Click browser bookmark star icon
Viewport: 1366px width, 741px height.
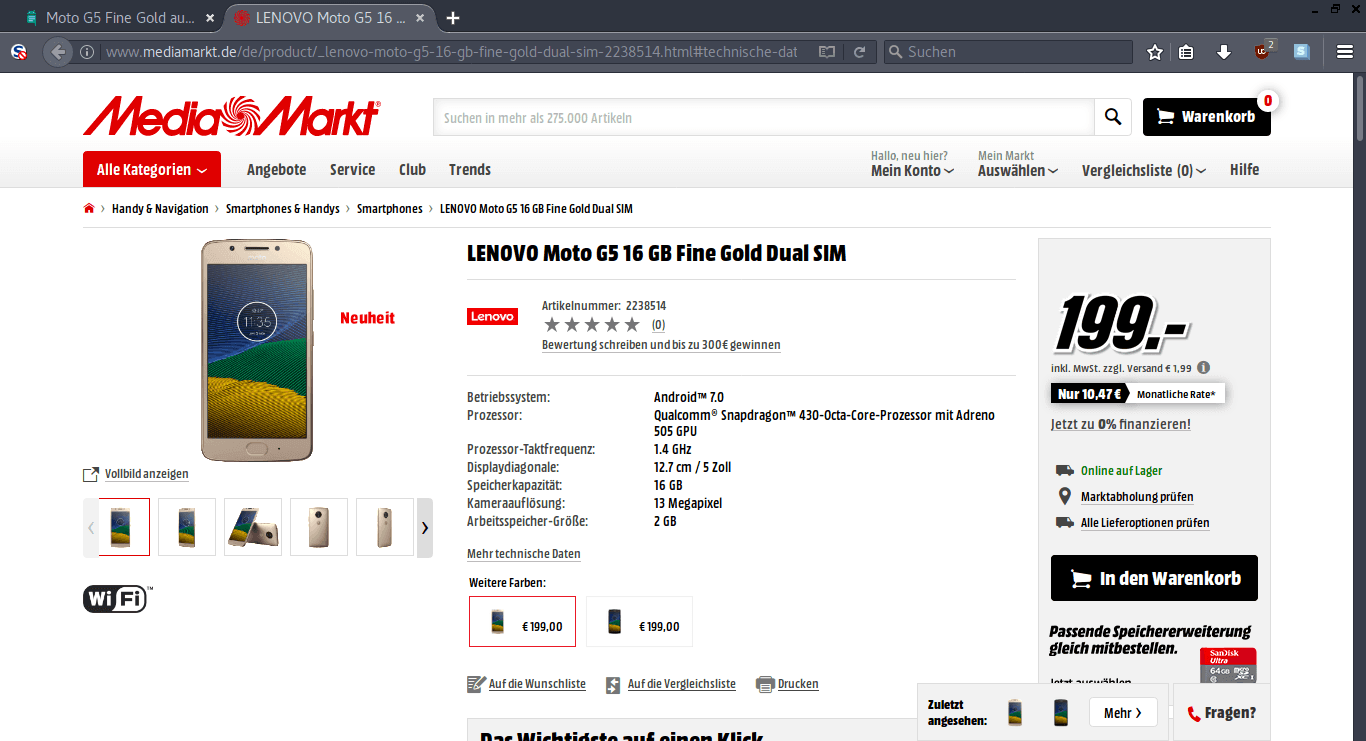click(x=1155, y=52)
